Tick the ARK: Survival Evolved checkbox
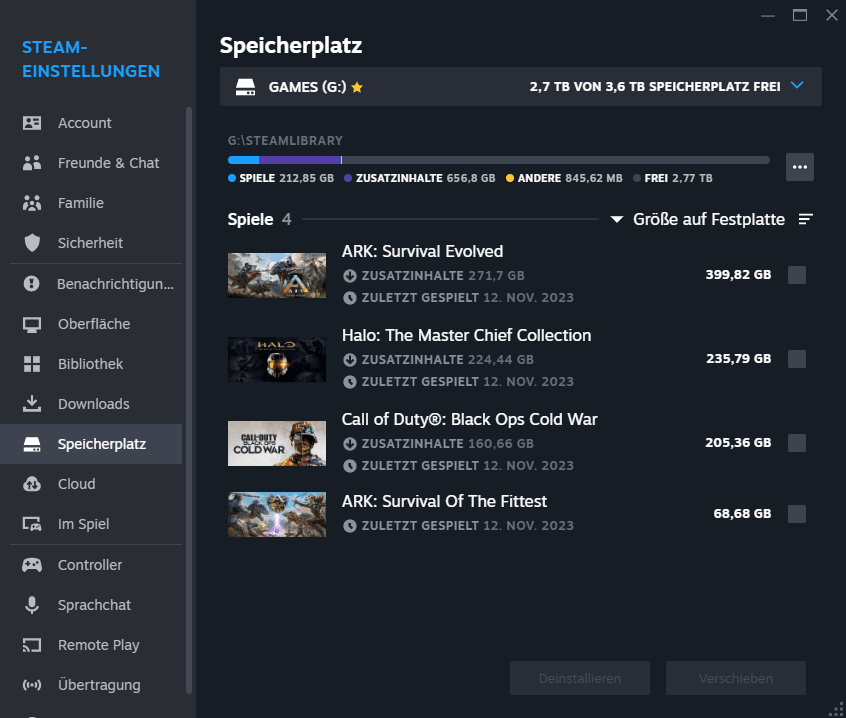The width and height of the screenshot is (846, 718). (x=797, y=275)
